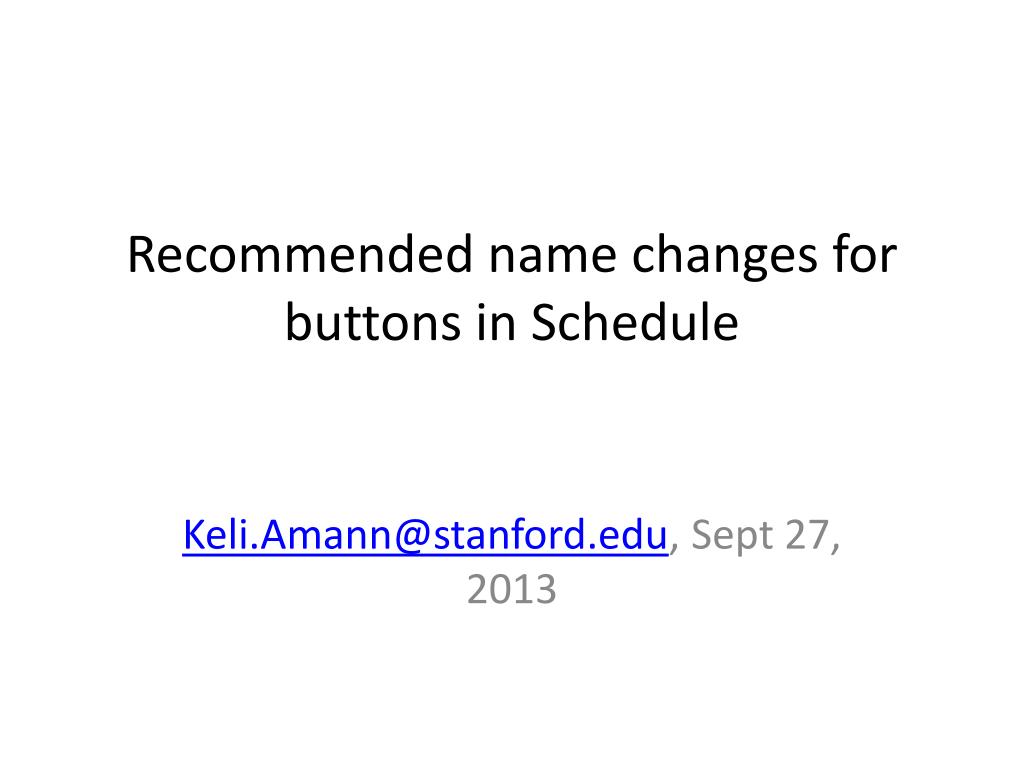1024x768 pixels.
Task: Click the letter "S" in "Schedule"
Action: [x=543, y=323]
